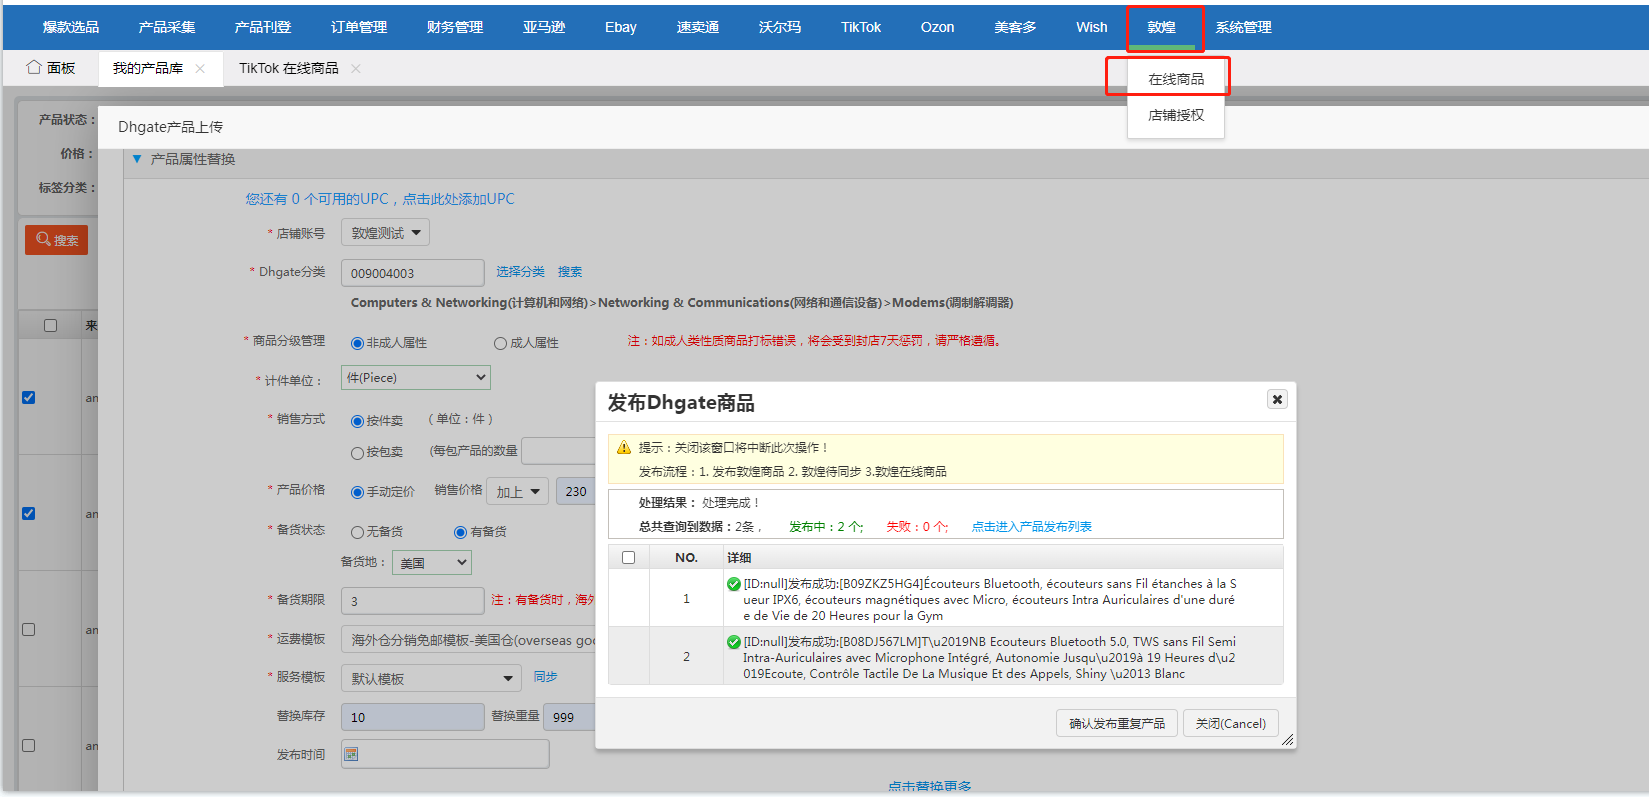Select 在线商品 from the 敦煌 dropdown
This screenshot has width=1649, height=797.
pyautogui.click(x=1176, y=79)
